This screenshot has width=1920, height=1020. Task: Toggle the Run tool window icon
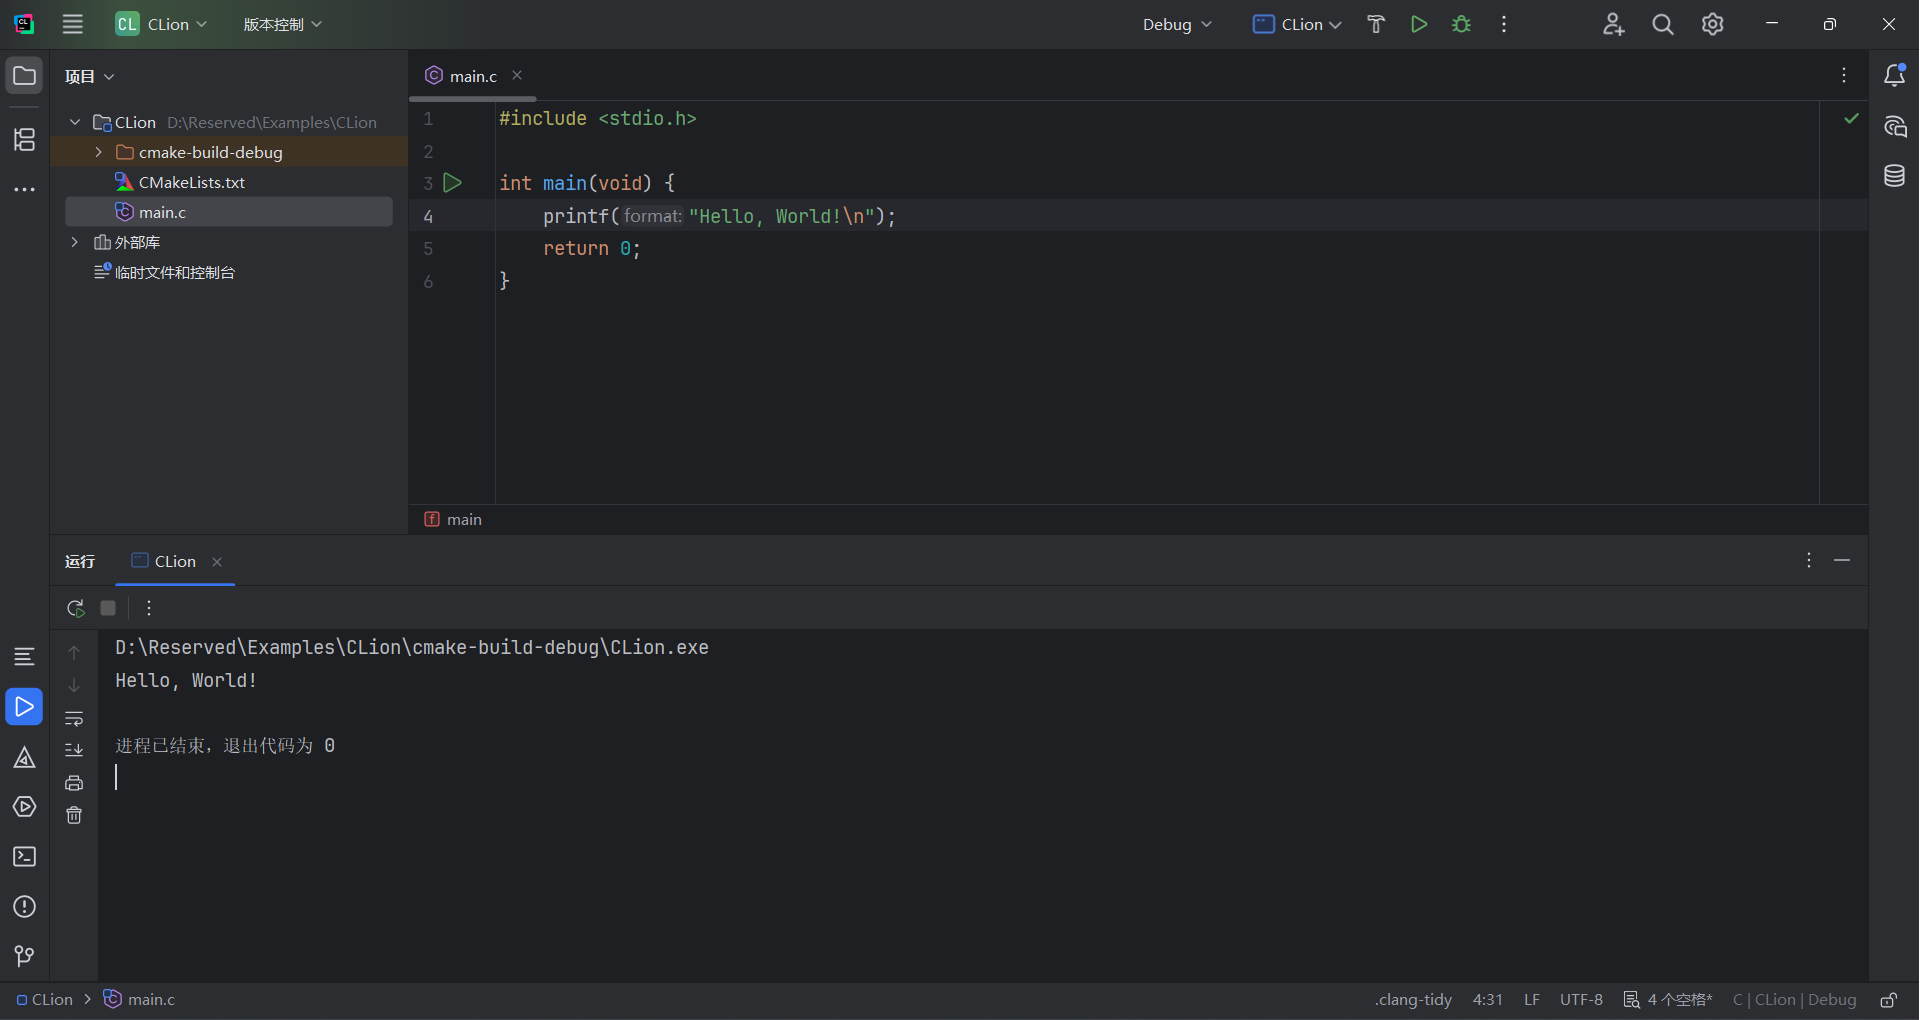click(24, 707)
